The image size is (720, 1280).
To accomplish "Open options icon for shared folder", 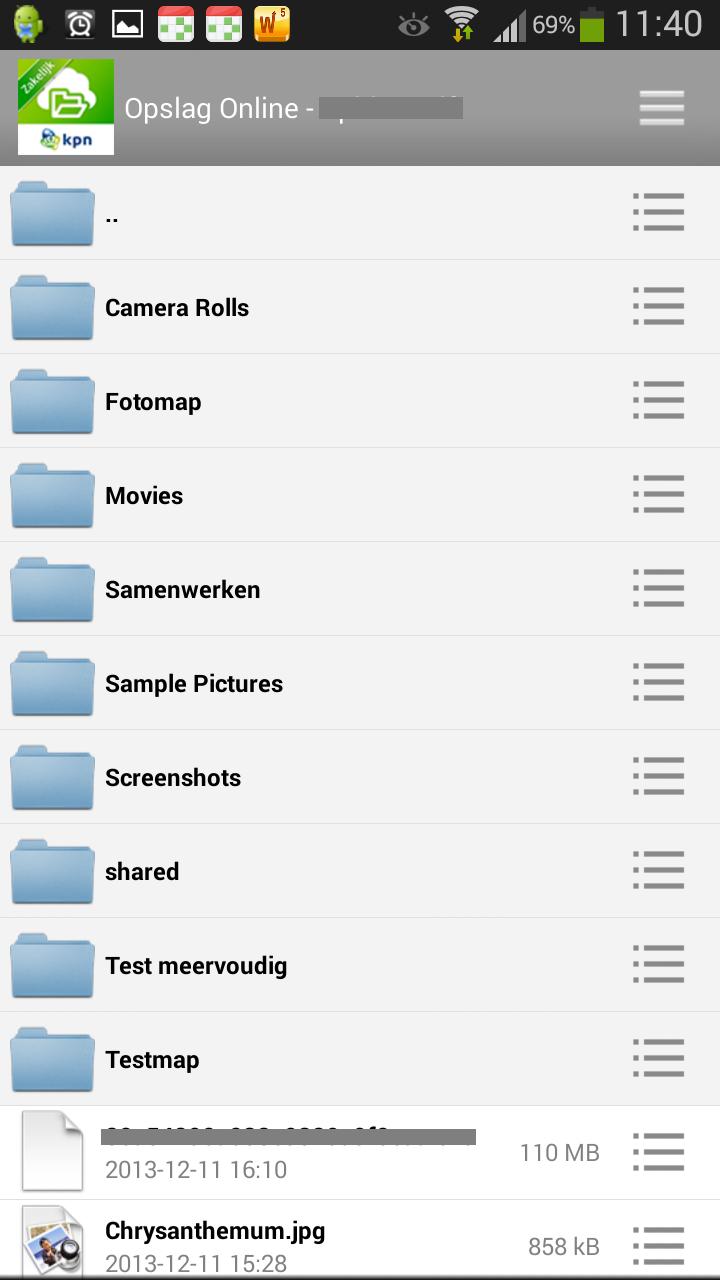I will (x=659, y=871).
